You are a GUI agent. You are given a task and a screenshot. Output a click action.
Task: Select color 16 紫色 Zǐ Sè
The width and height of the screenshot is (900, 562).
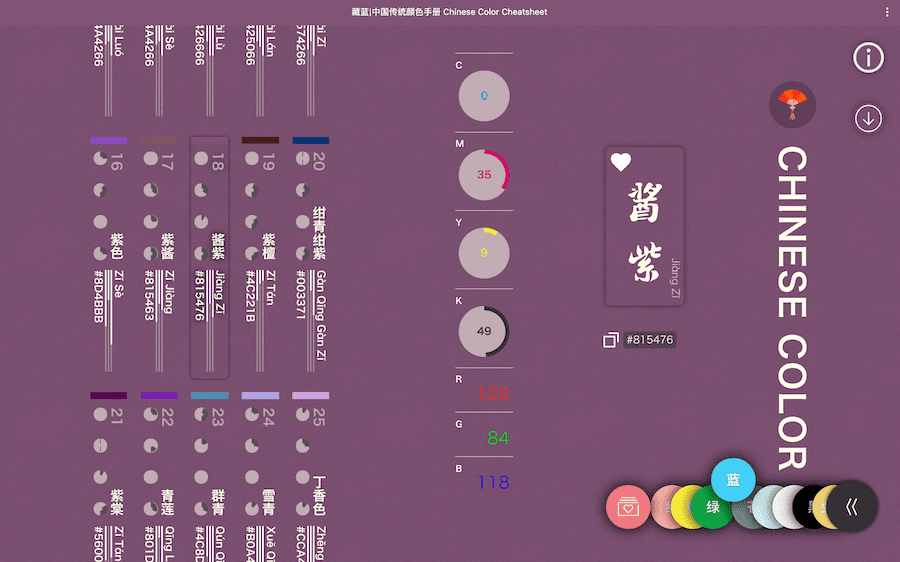108,255
